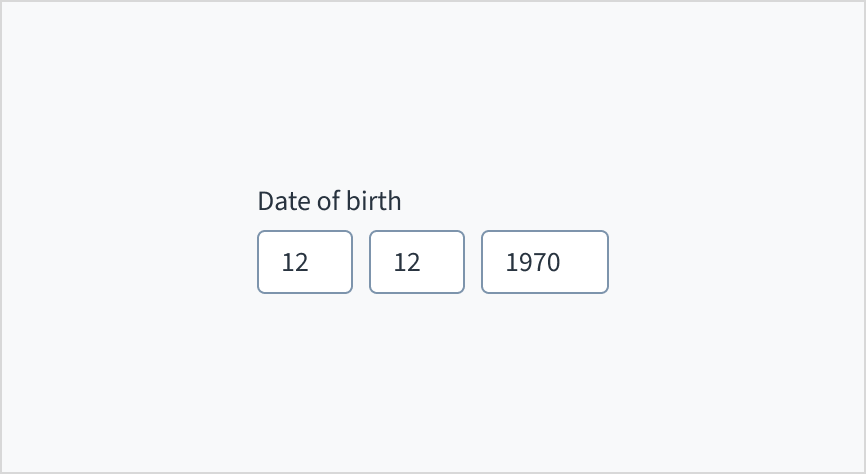Screen dimensions: 866x474
Task: Activate the second narrow date input box
Action: tap(417, 262)
